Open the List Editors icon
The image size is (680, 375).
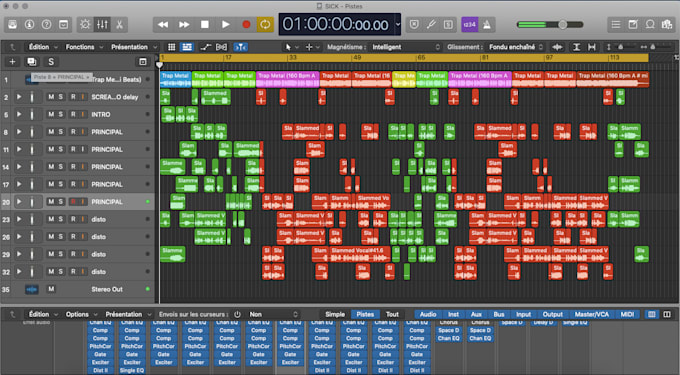point(616,25)
